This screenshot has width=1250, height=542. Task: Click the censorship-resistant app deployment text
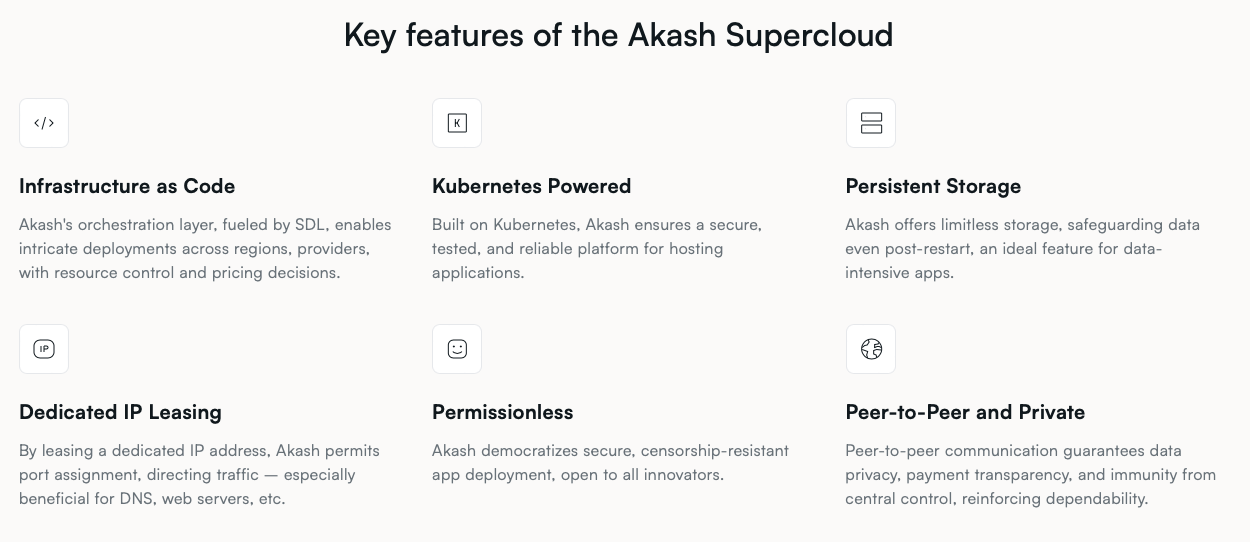[610, 463]
